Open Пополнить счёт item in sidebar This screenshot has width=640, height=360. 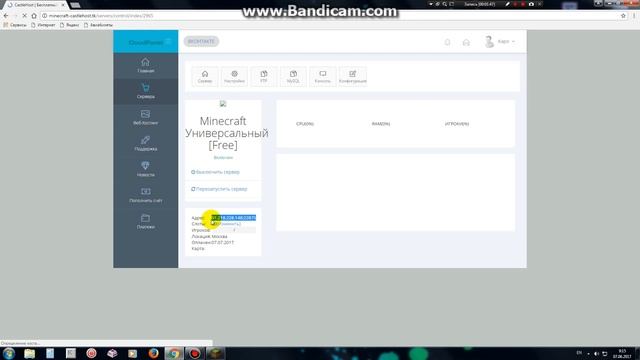click(x=145, y=196)
